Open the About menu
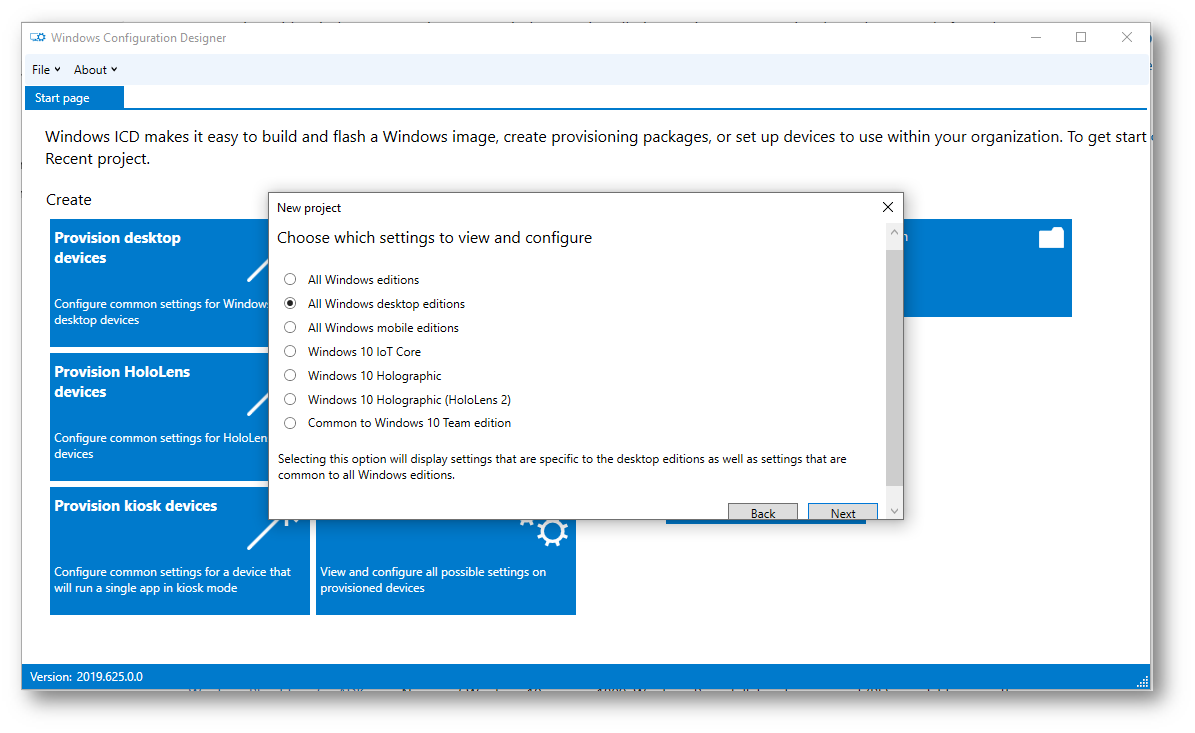 tap(95, 69)
